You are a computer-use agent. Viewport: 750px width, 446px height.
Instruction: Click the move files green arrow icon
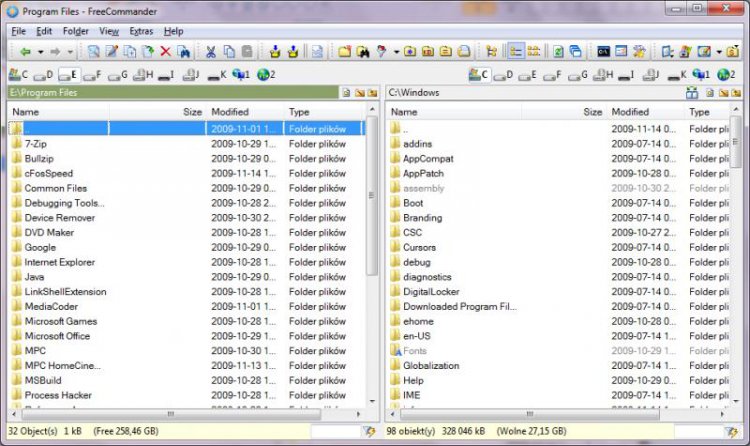[x=148, y=51]
